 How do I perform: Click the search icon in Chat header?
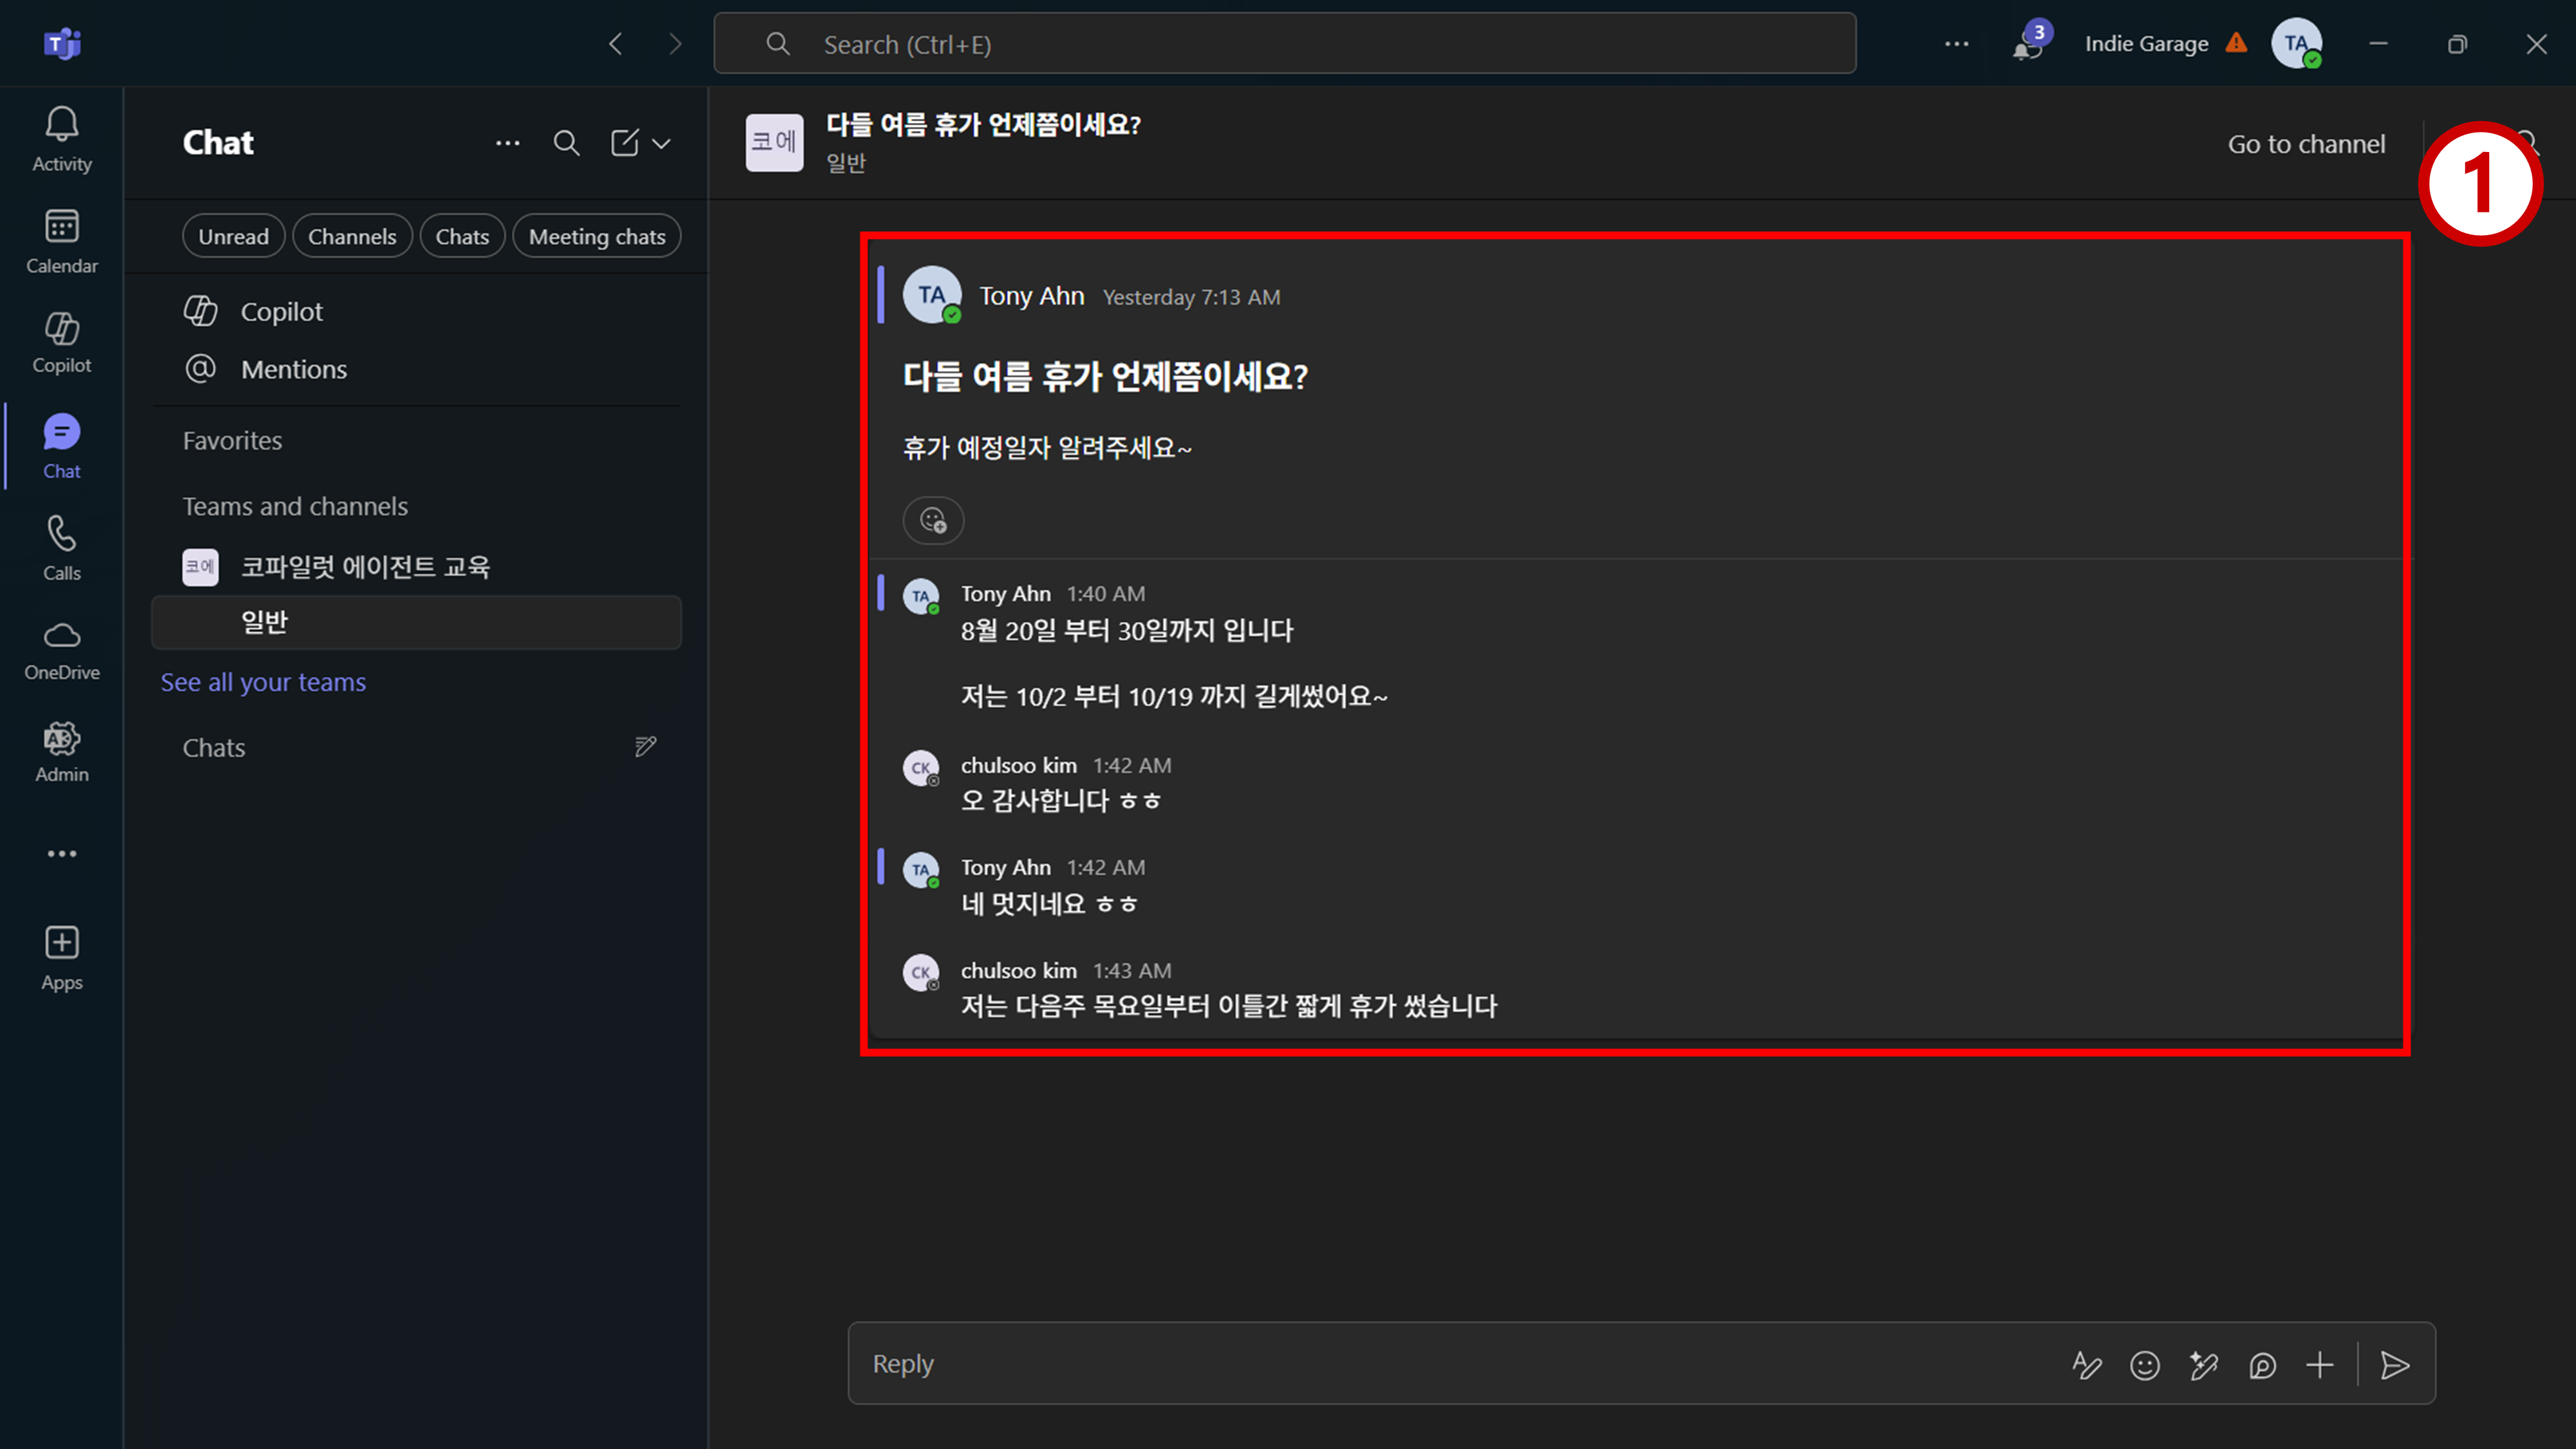(566, 143)
